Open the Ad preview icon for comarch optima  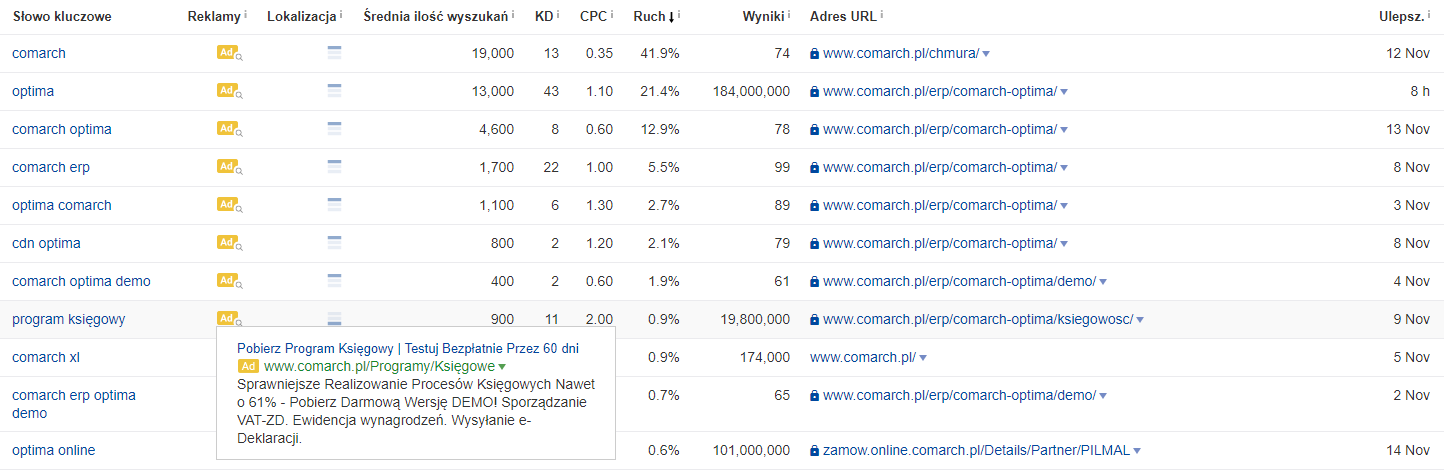point(230,129)
